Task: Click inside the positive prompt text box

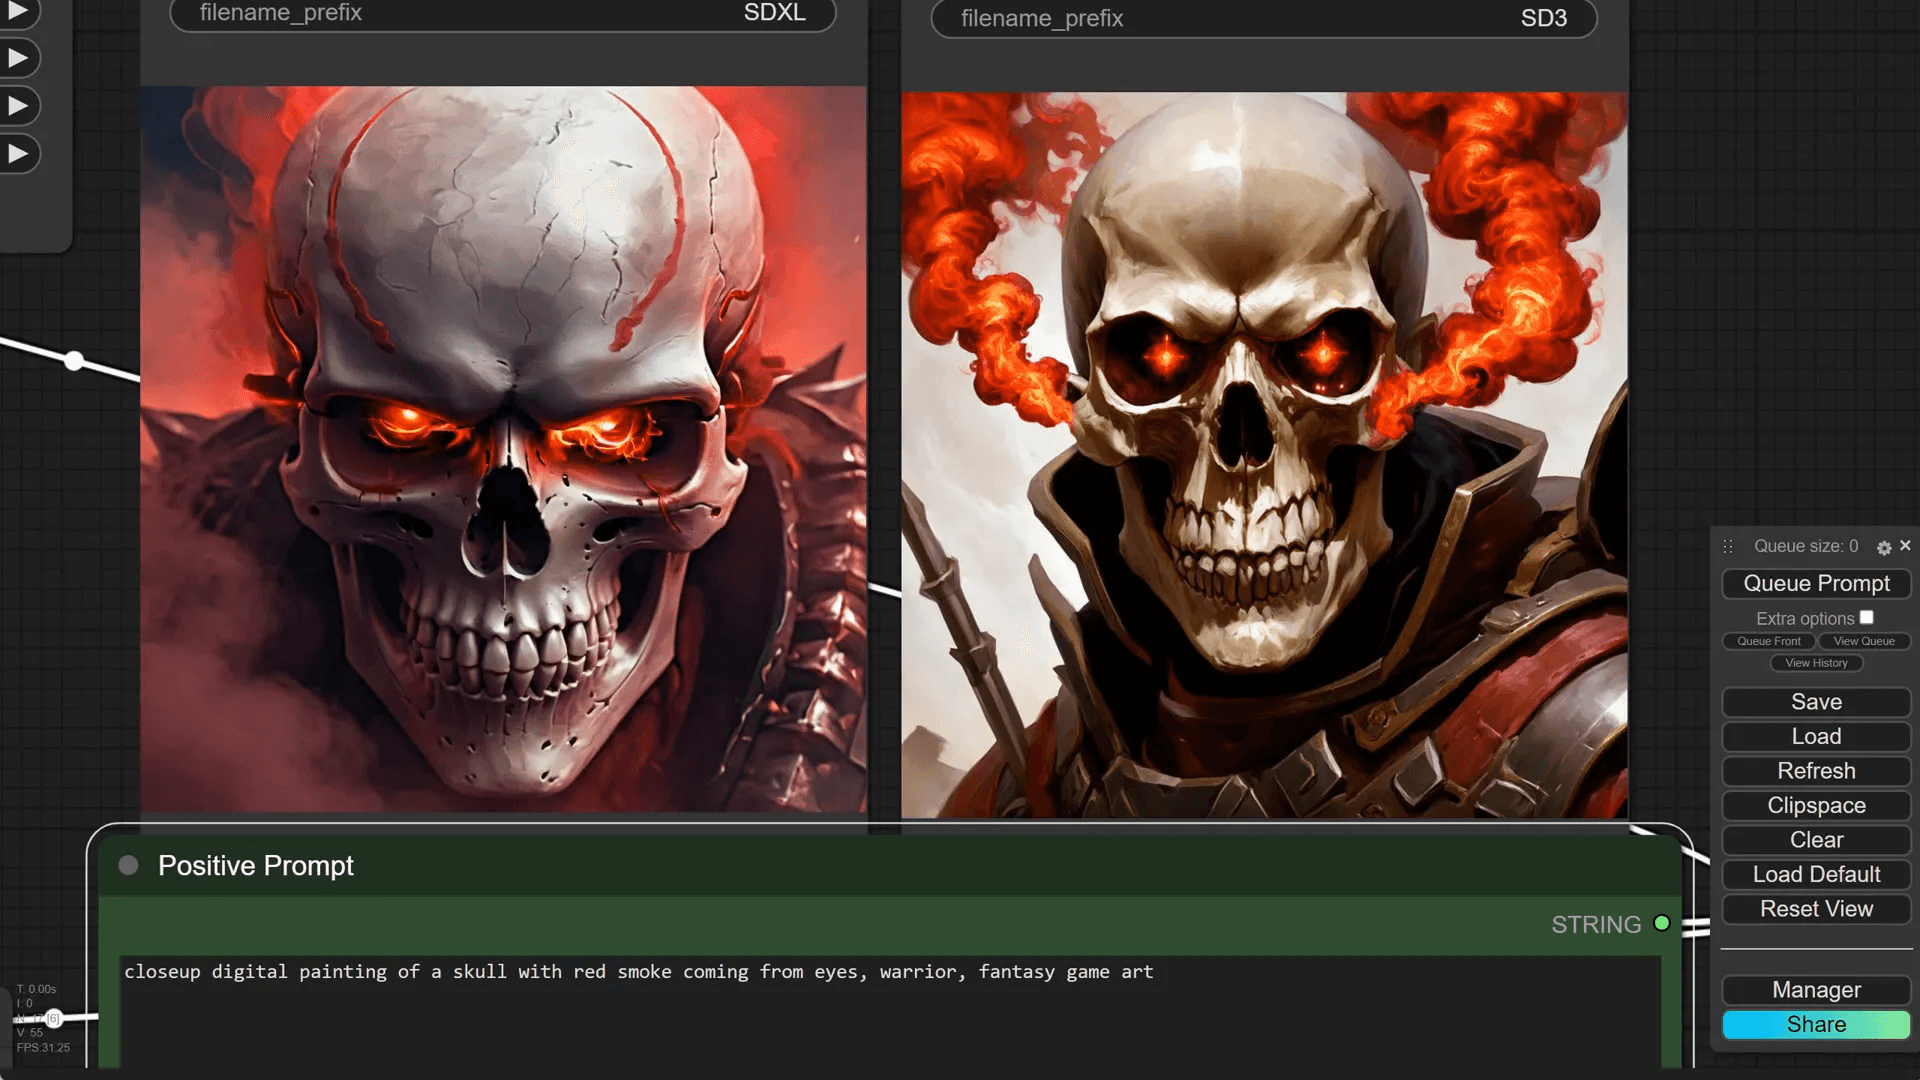Action: [888, 1010]
